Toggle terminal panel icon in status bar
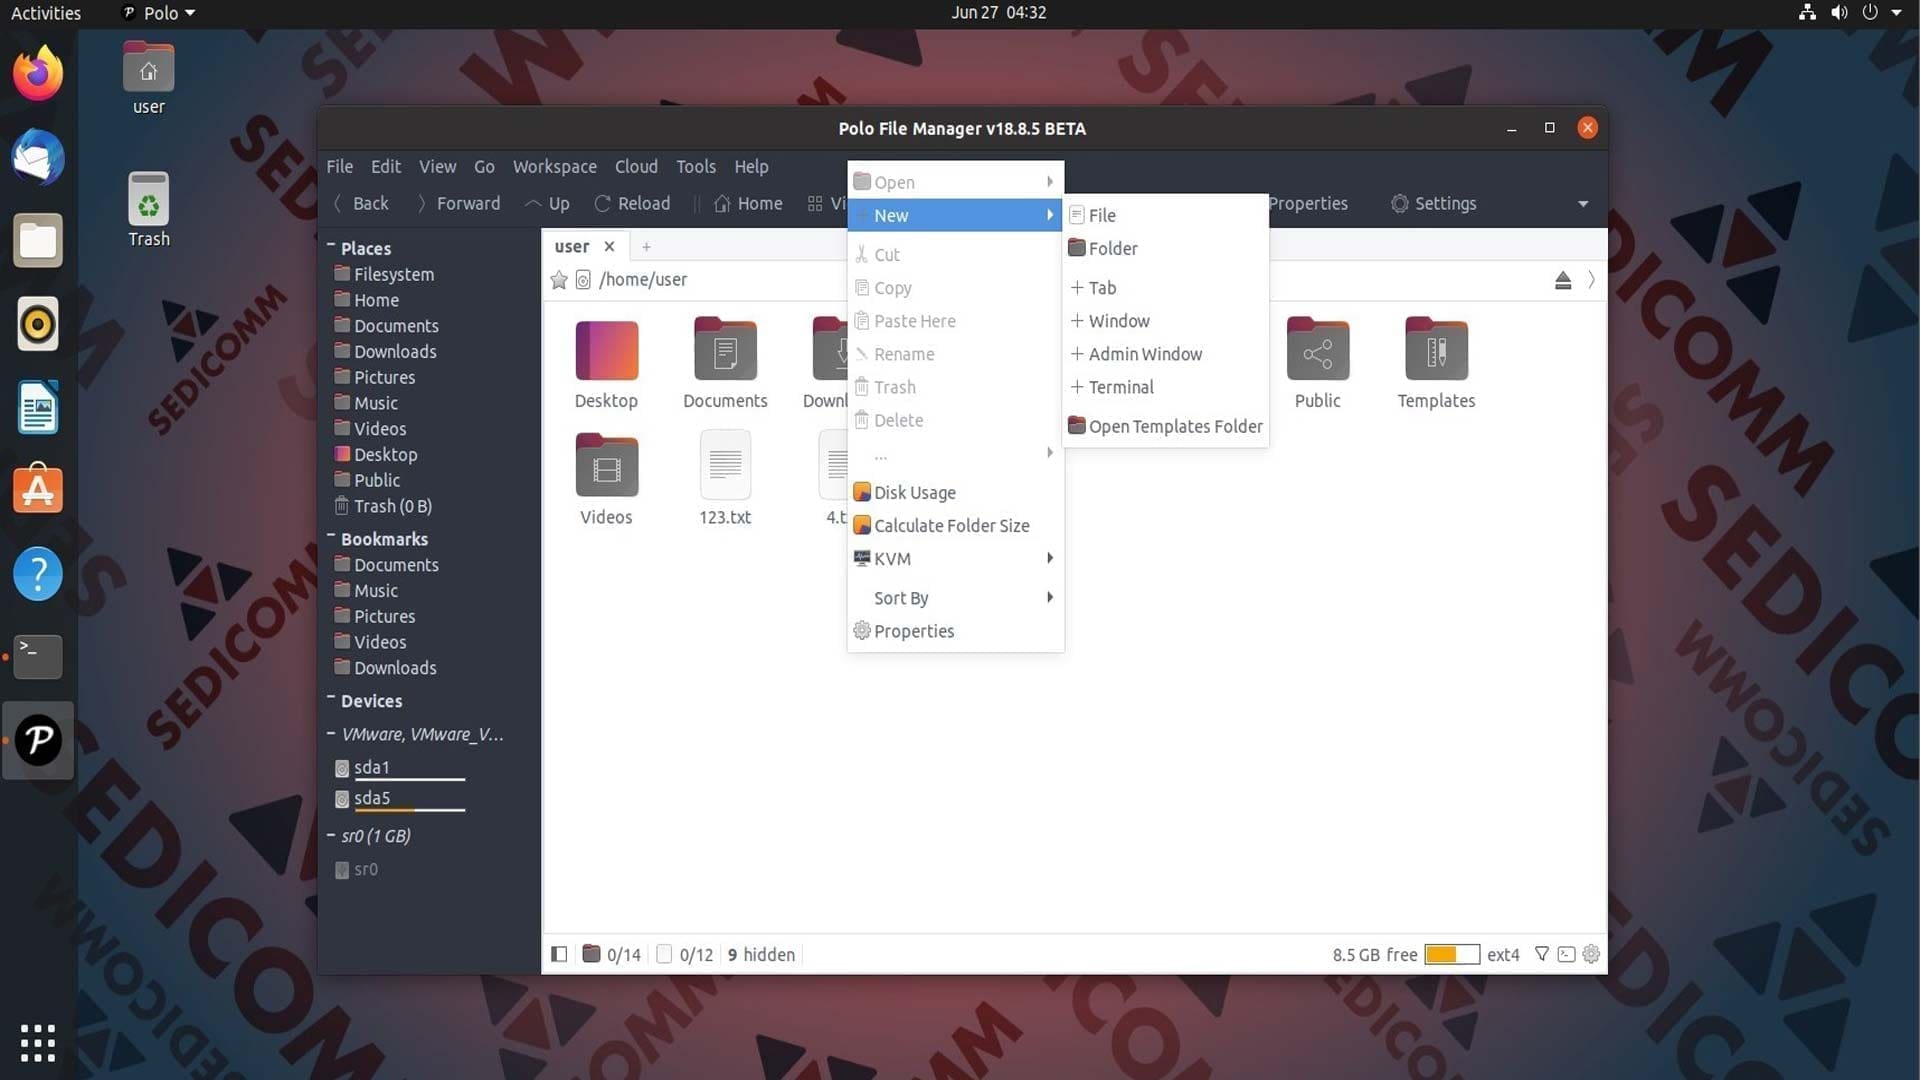1920x1080 pixels. [x=1566, y=954]
